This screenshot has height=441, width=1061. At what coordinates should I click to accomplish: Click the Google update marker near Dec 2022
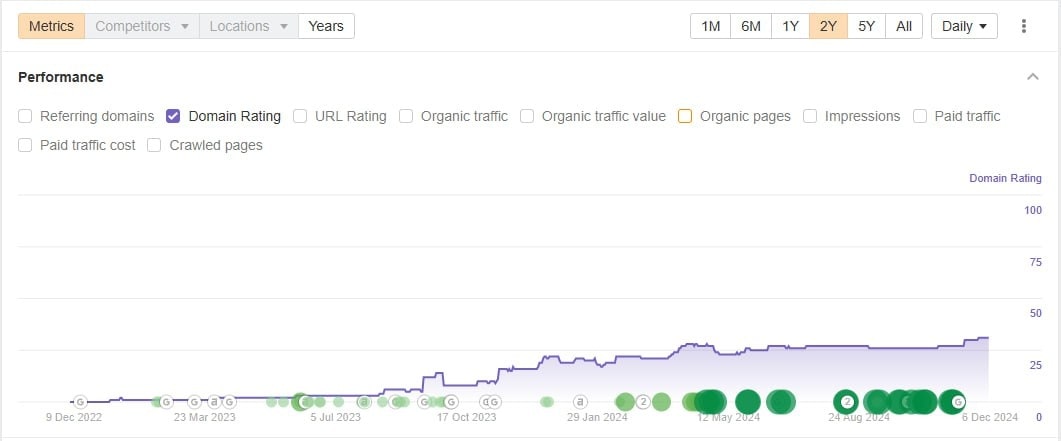tap(80, 402)
